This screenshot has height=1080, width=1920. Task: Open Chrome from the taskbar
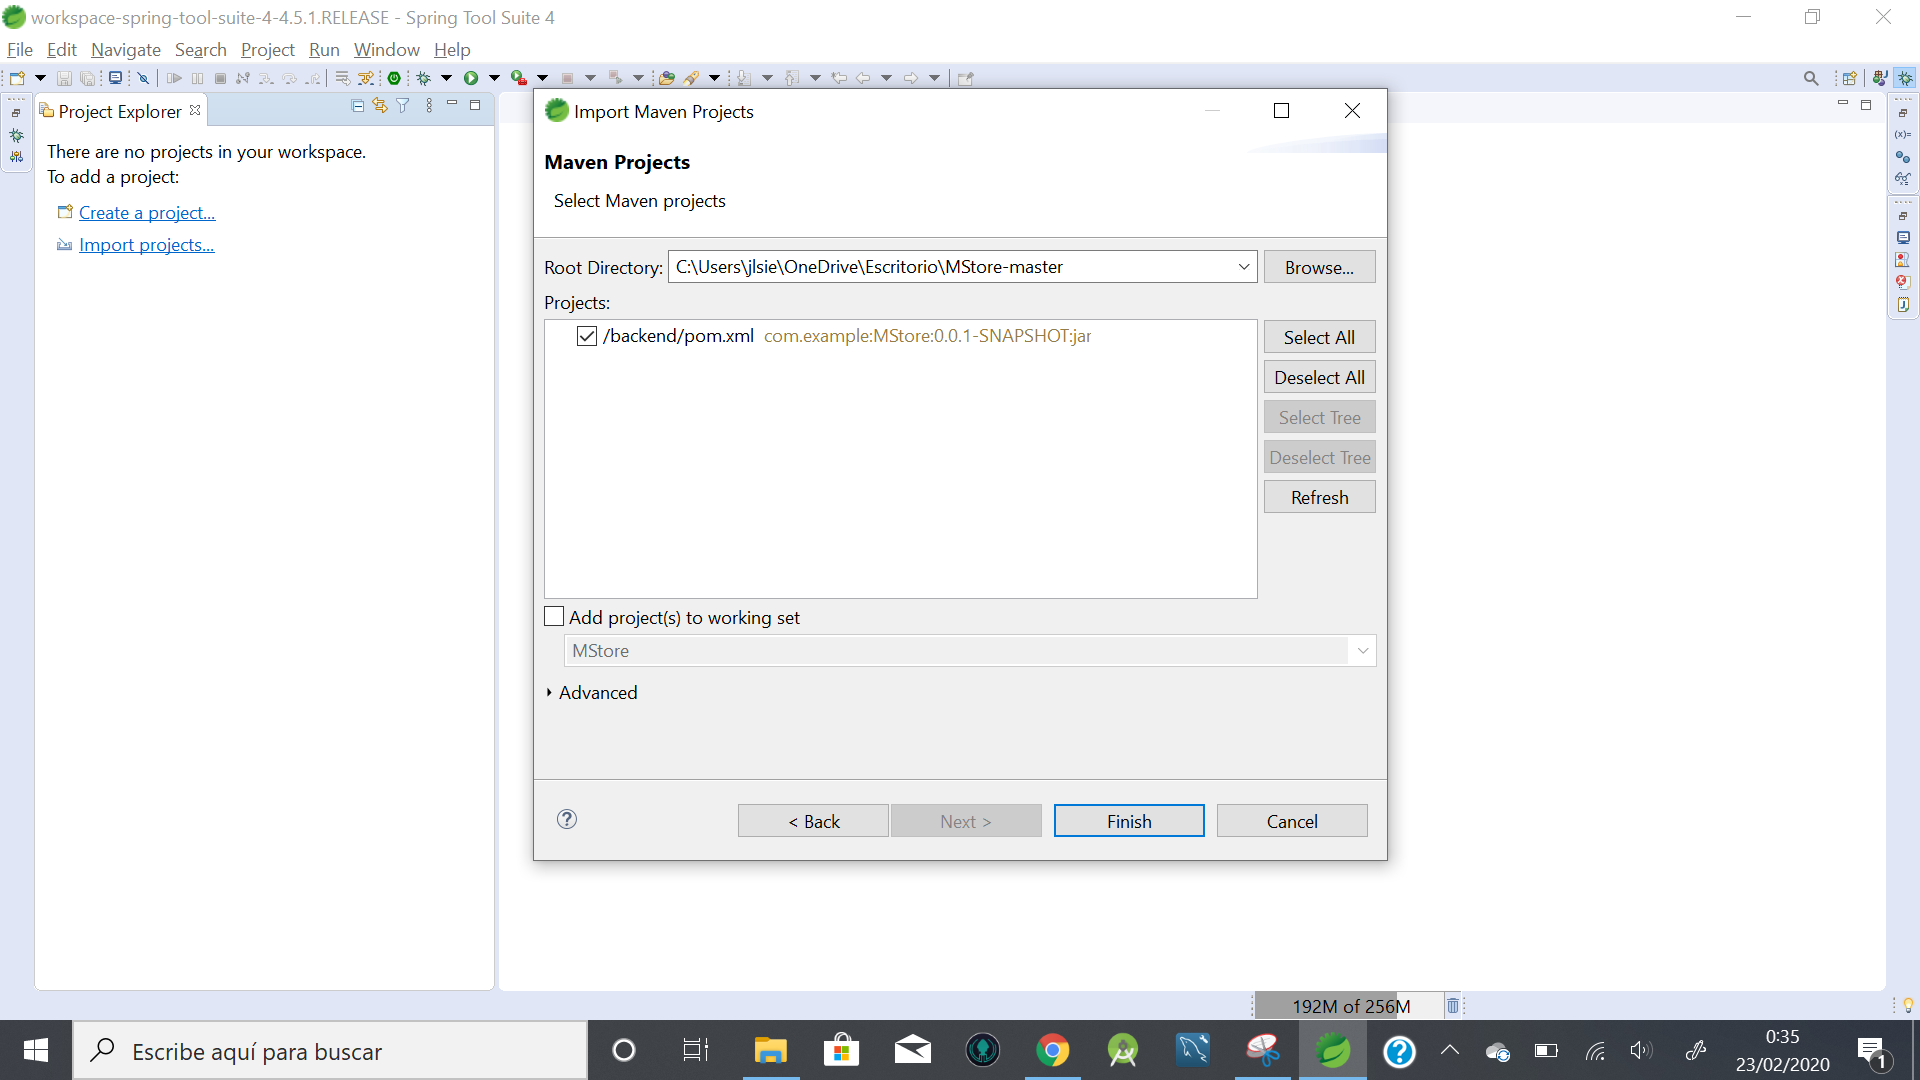[x=1052, y=1051]
